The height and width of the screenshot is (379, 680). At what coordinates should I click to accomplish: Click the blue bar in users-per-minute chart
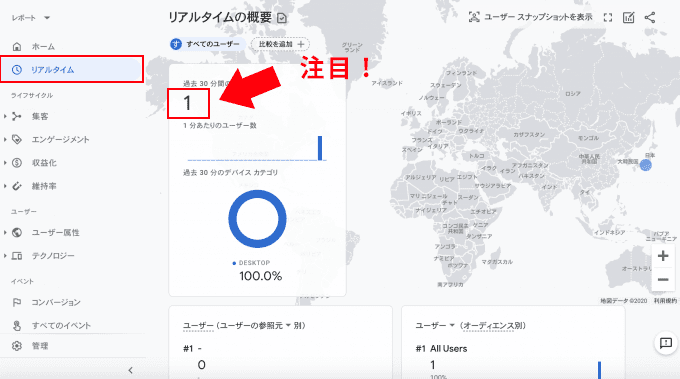(320, 148)
